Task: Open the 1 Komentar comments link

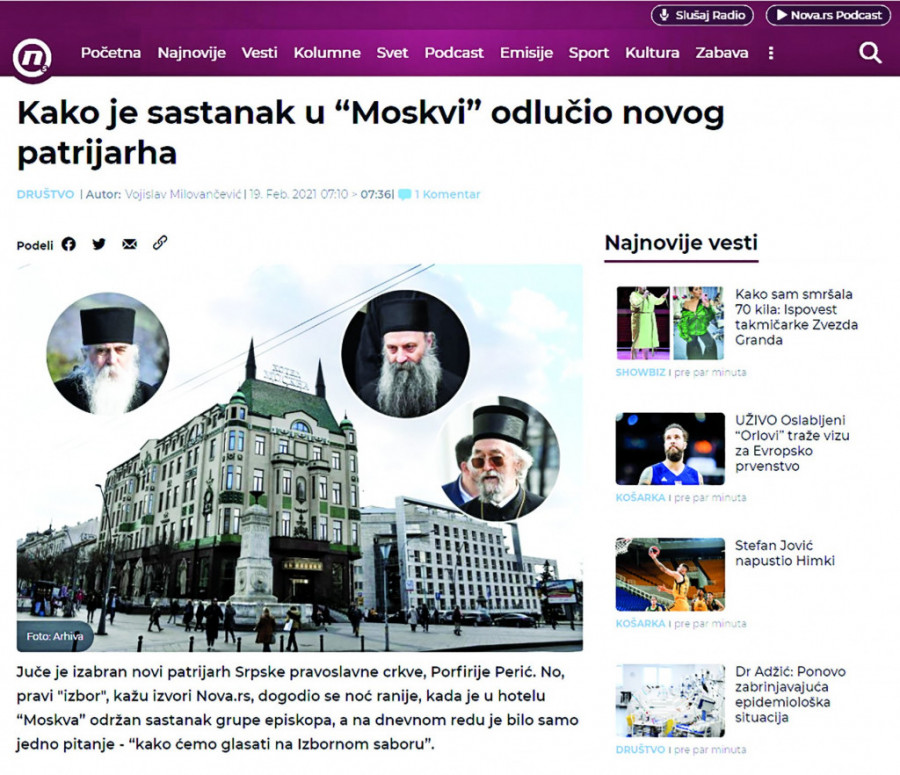Action: (440, 194)
